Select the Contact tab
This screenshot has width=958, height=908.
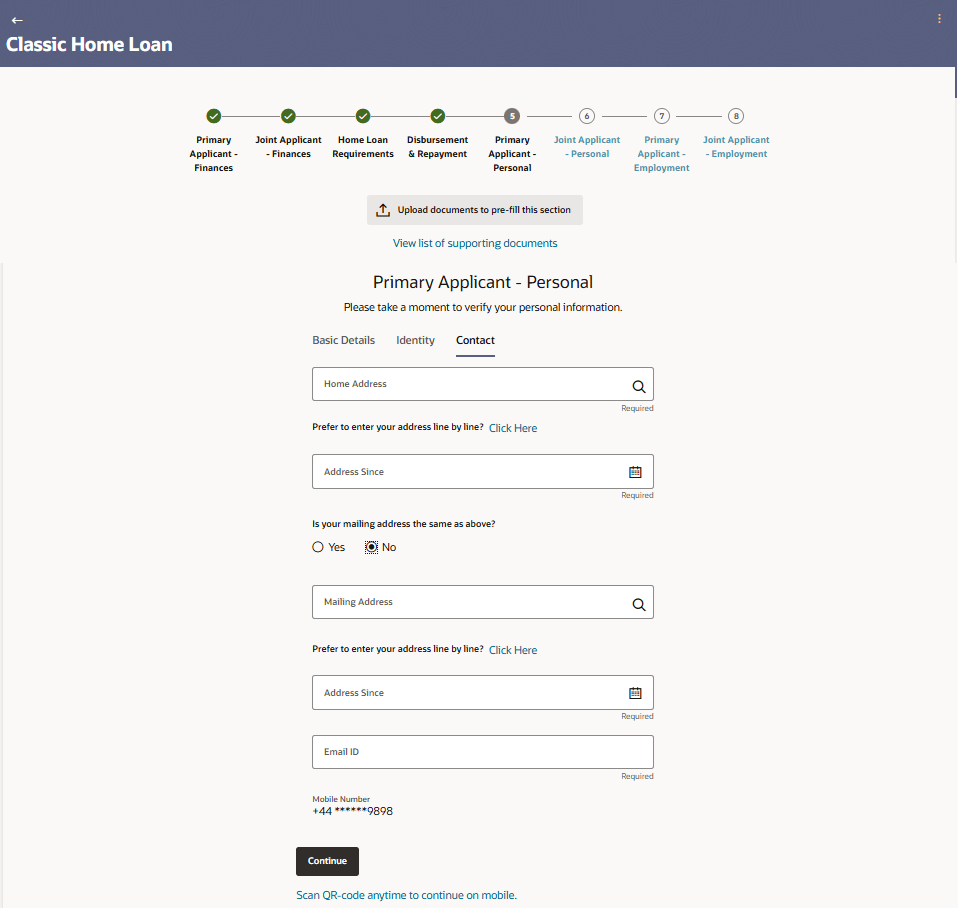tap(475, 340)
